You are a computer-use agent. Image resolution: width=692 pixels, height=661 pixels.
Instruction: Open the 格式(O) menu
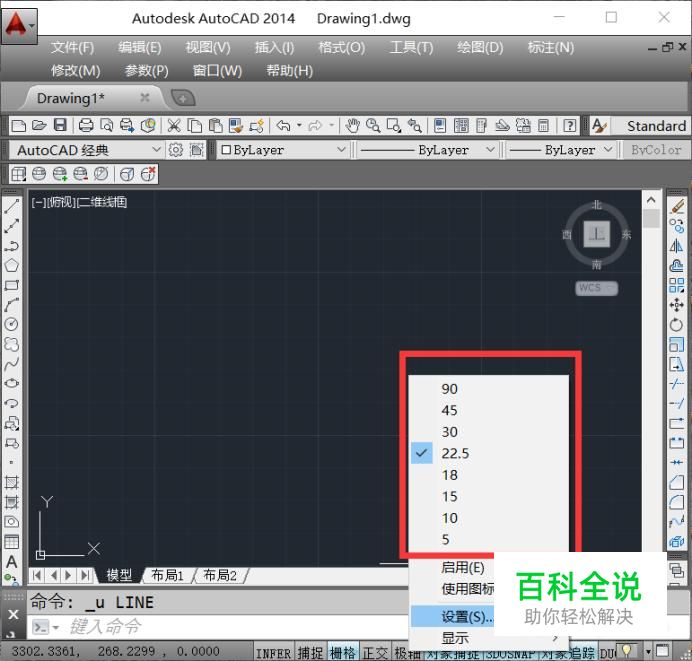point(342,47)
